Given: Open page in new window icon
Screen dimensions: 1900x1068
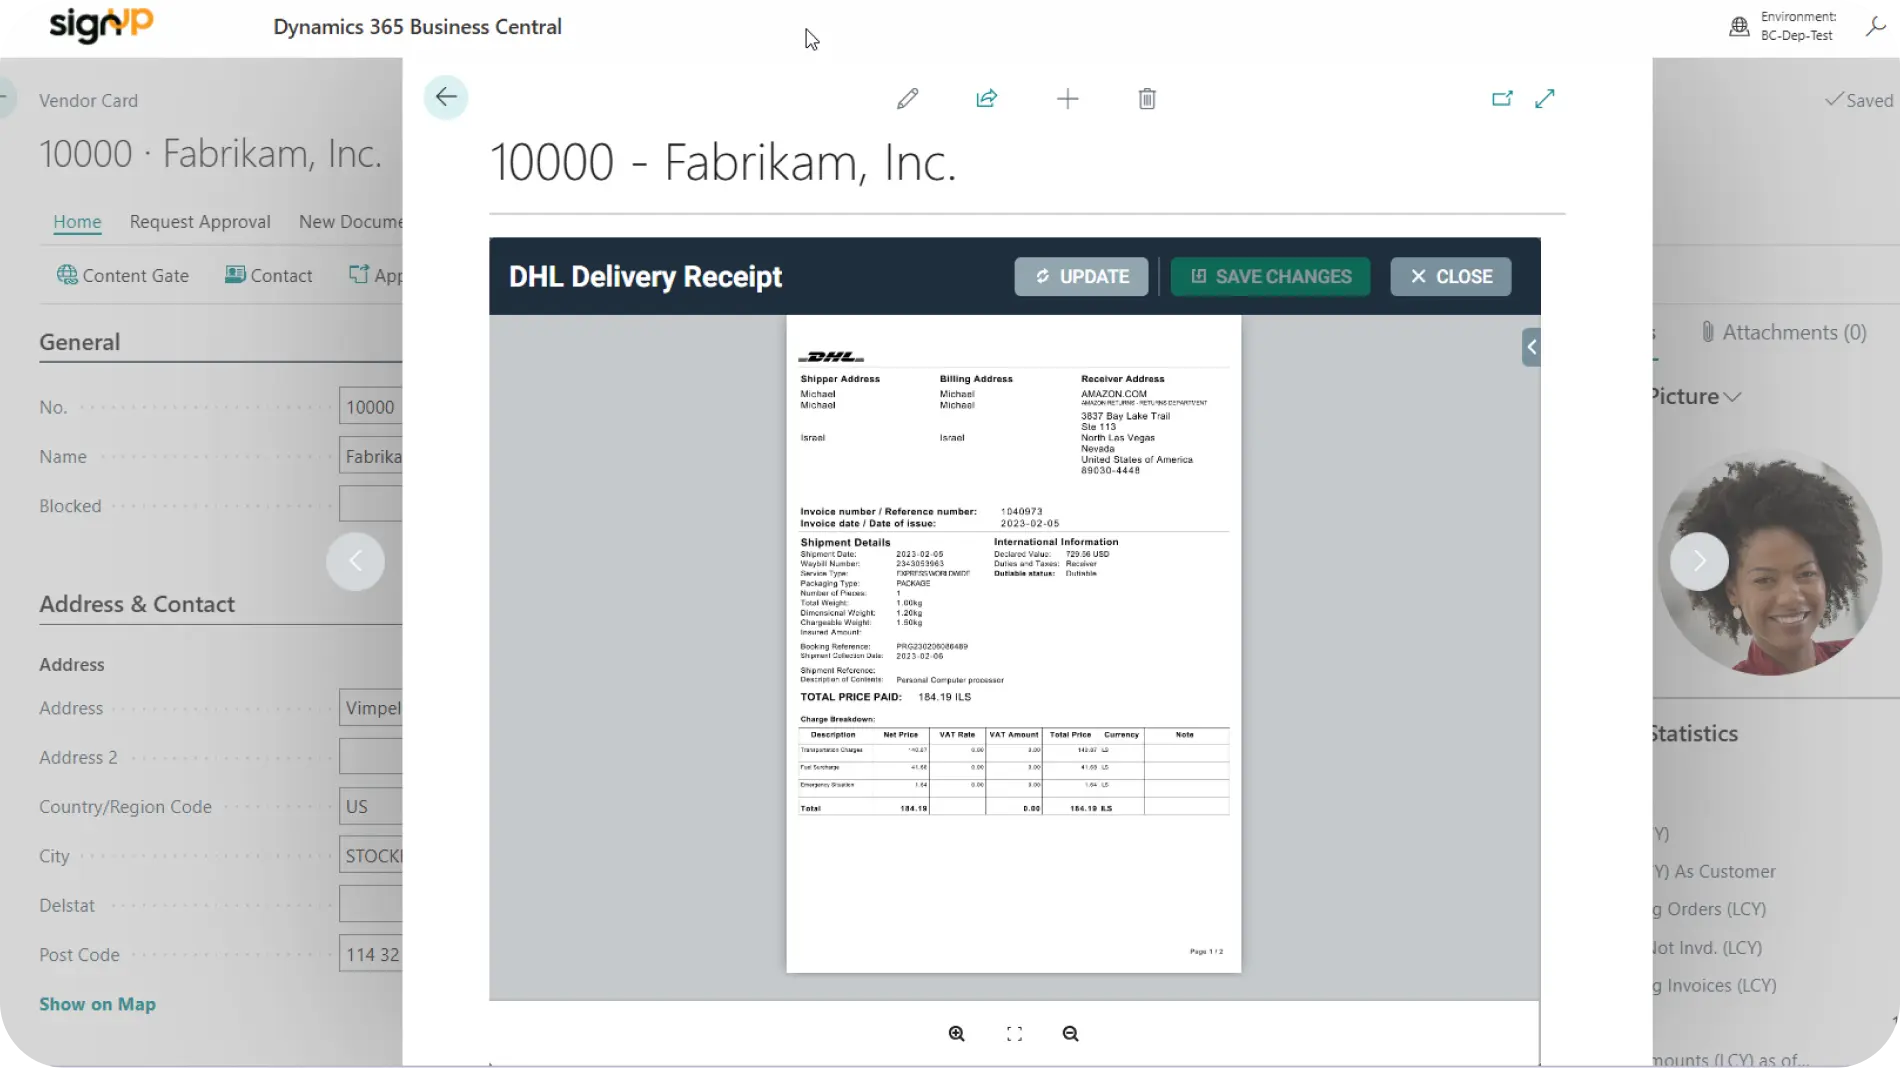Looking at the screenshot, I should point(1502,98).
